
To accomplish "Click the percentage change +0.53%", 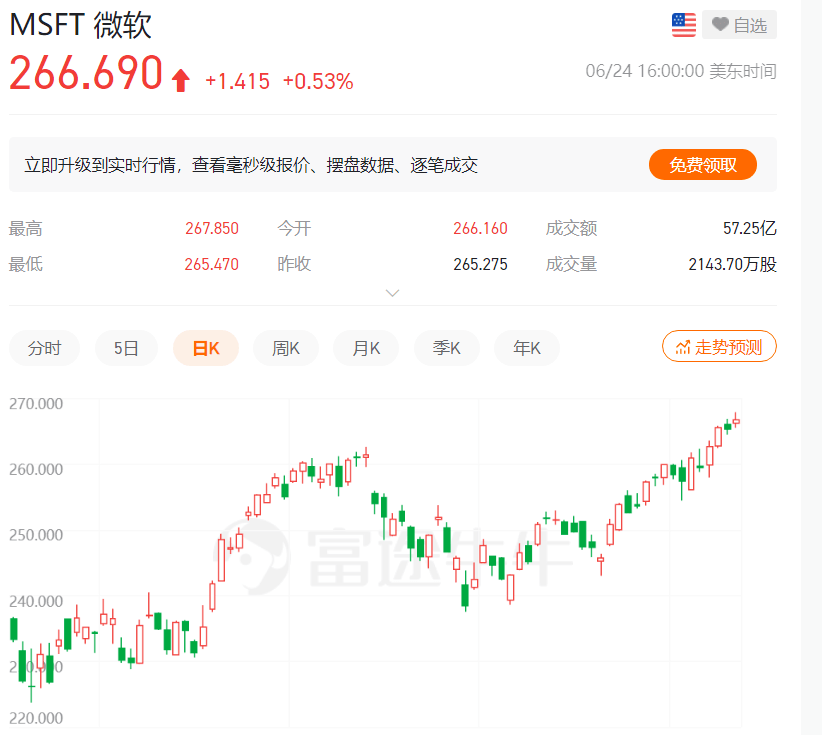I will click(318, 81).
